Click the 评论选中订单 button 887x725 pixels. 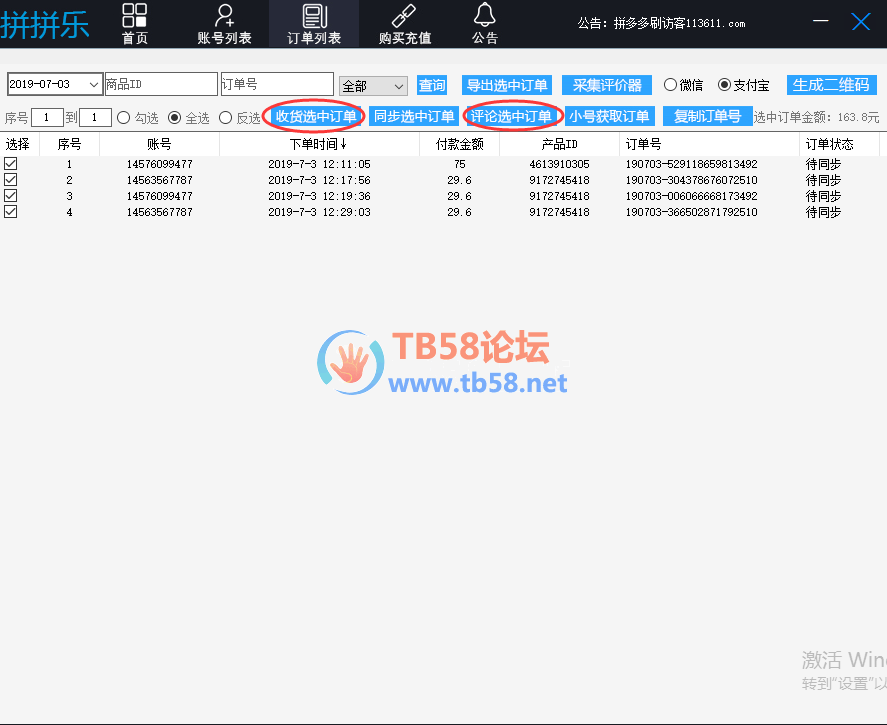click(511, 116)
